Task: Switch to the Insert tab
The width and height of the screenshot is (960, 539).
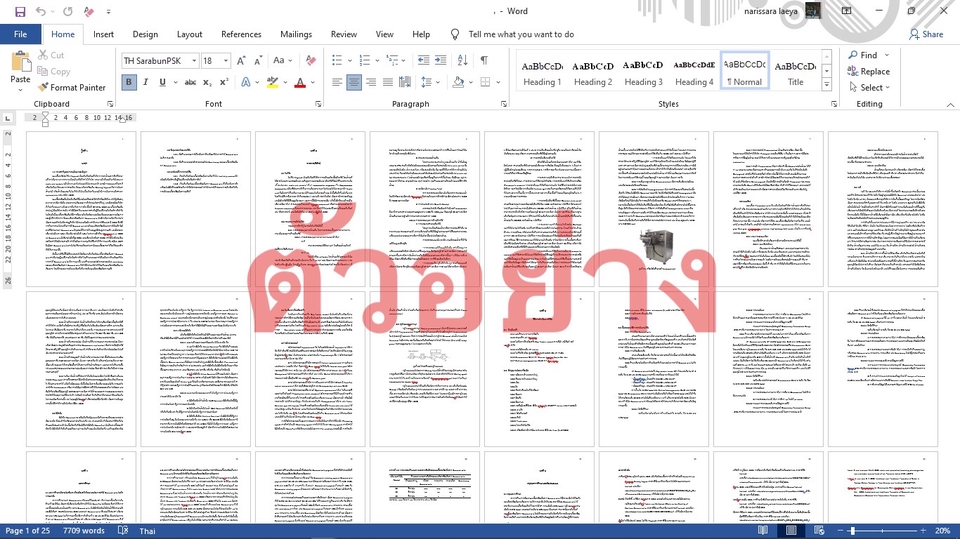Action: click(x=103, y=34)
